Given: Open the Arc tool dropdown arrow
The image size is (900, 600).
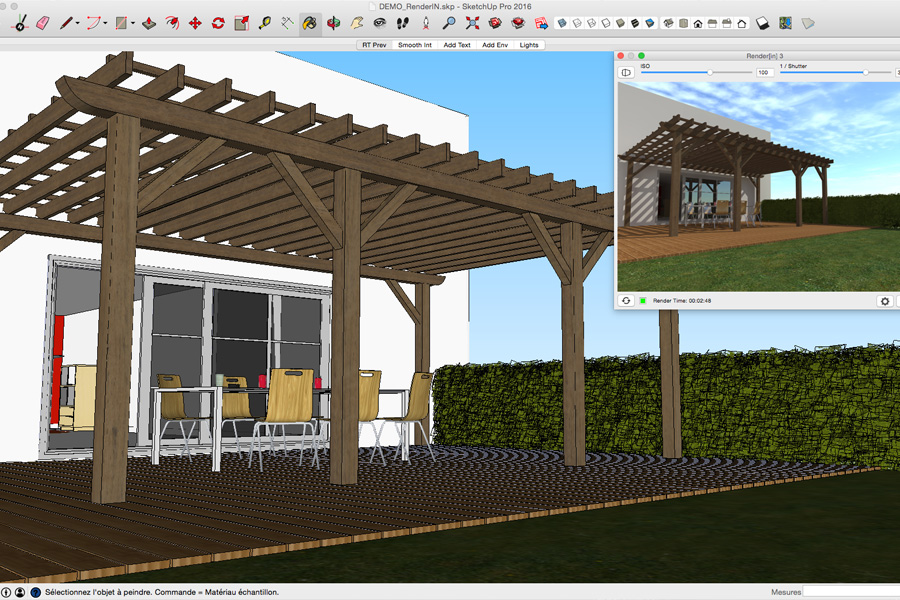Looking at the screenshot, I should pos(105,23).
